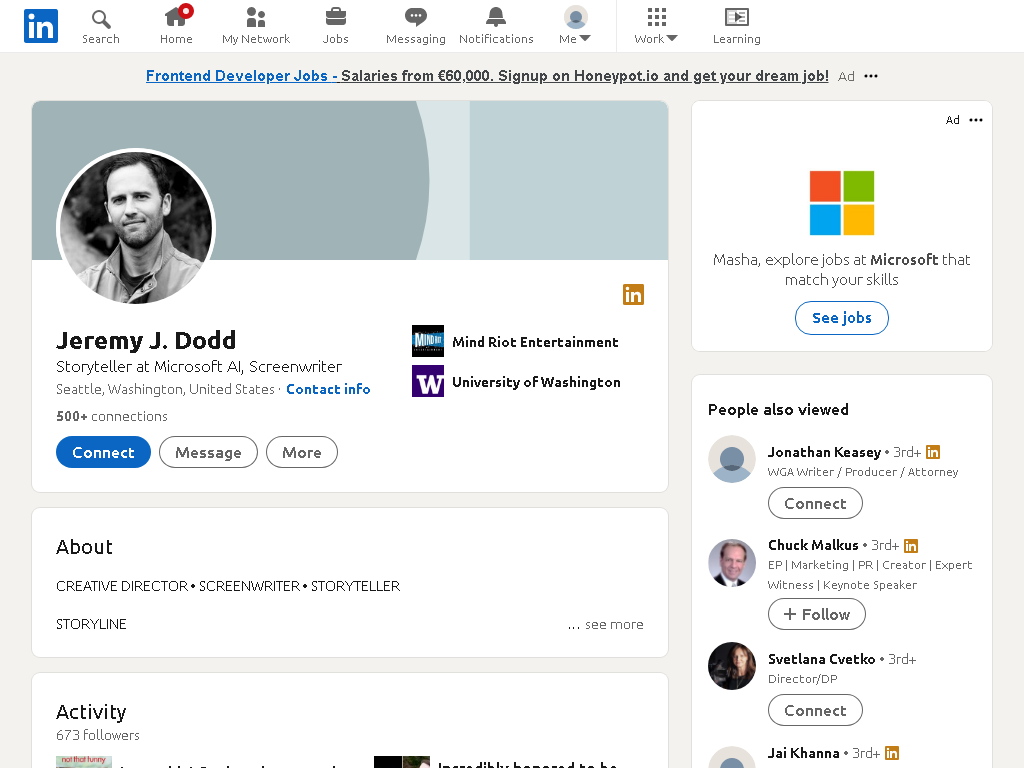Click the LinkedIn logo icon
Viewport: 1024px width, 768px height.
click(x=40, y=26)
